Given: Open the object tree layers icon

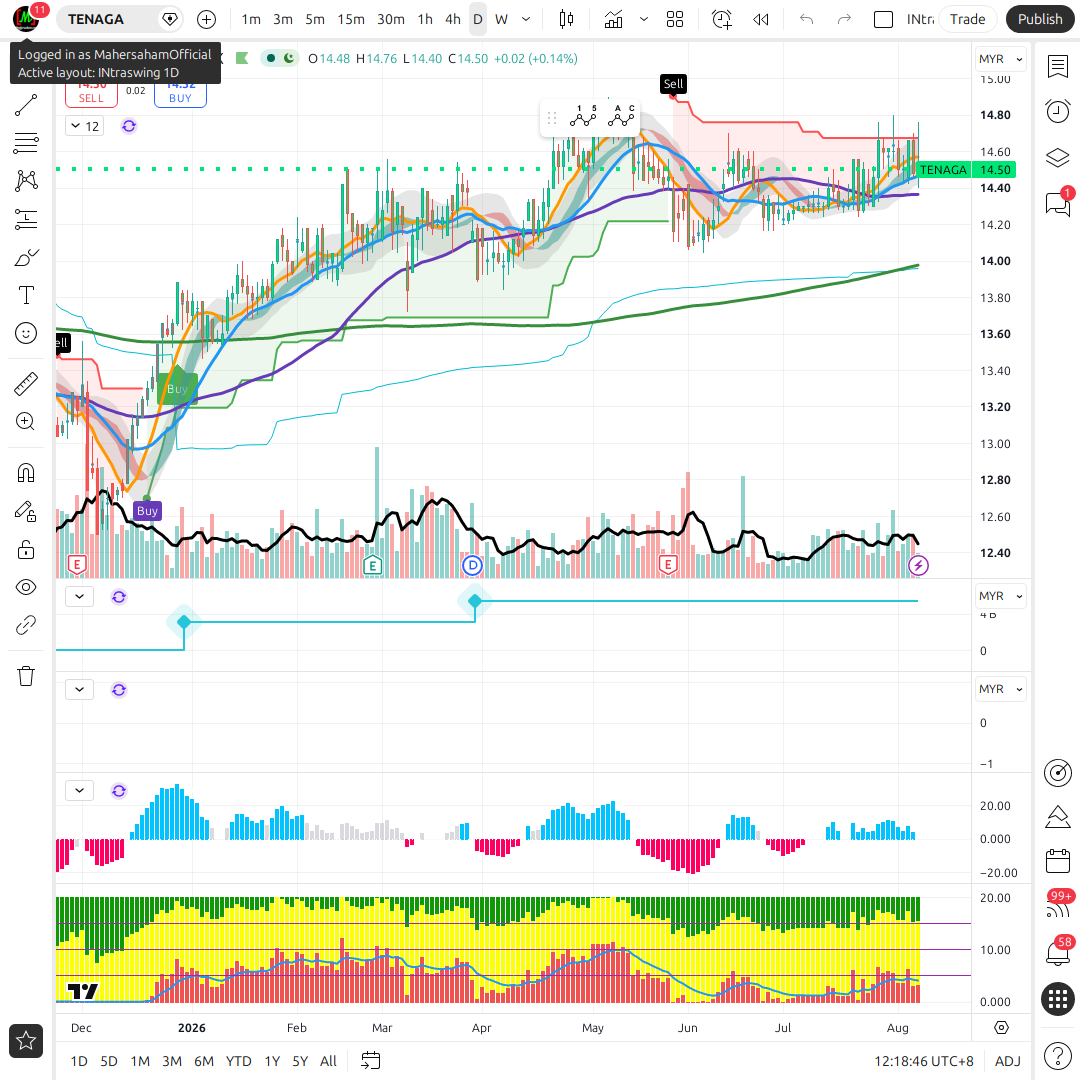Looking at the screenshot, I should point(1058,158).
